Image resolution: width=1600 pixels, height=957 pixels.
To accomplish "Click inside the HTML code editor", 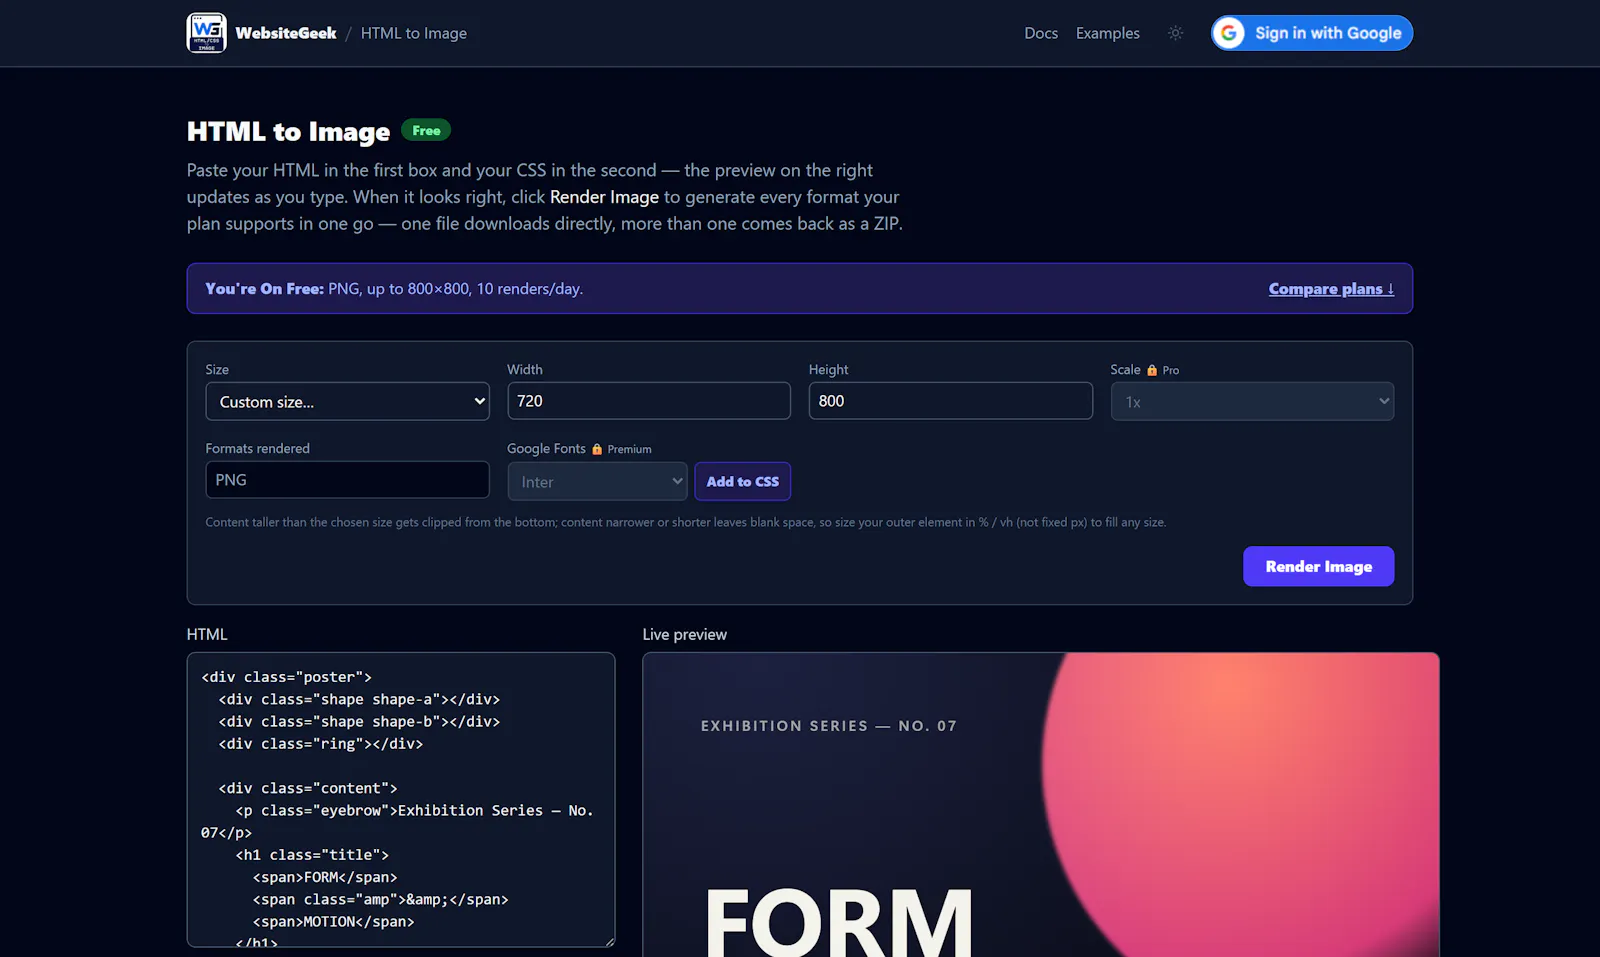I will [401, 800].
